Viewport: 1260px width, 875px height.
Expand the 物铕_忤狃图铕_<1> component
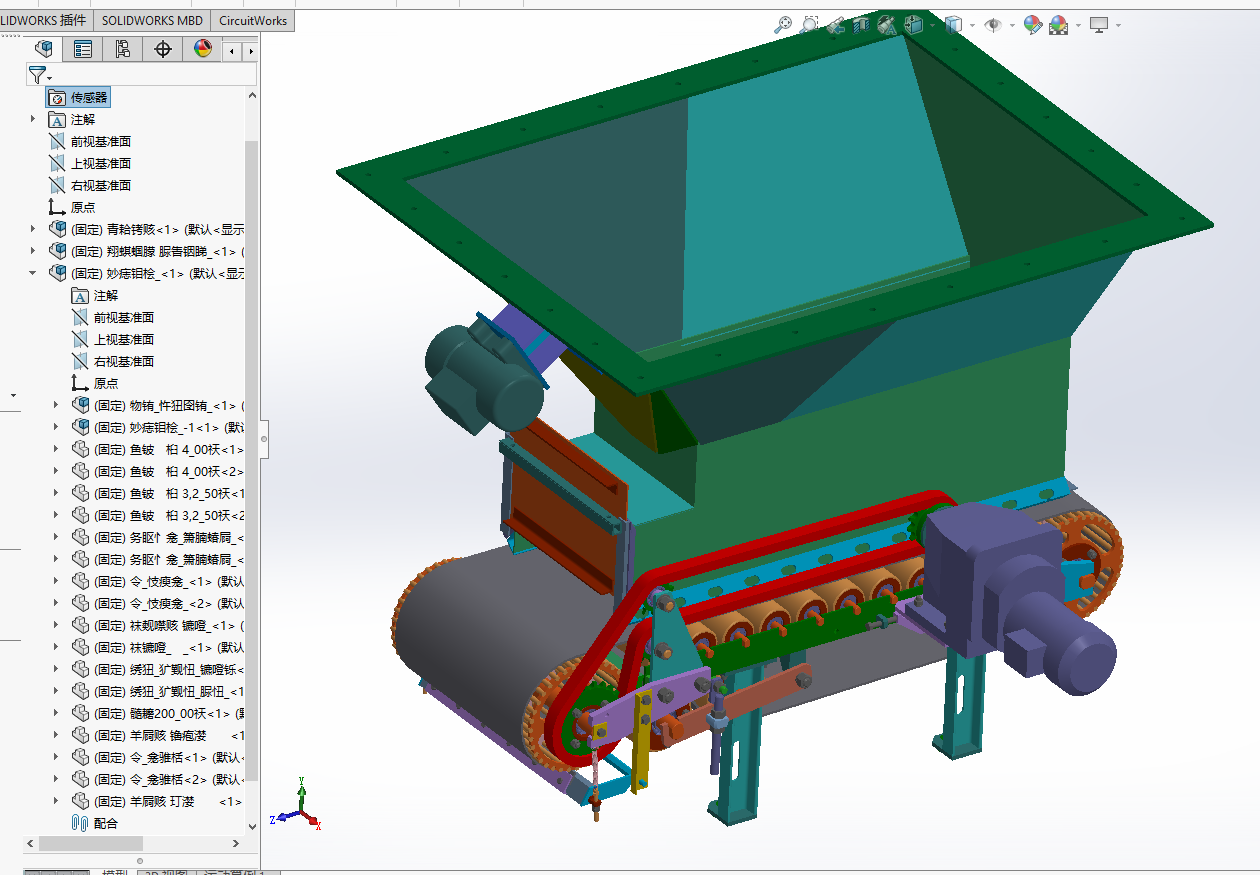[x=56, y=405]
